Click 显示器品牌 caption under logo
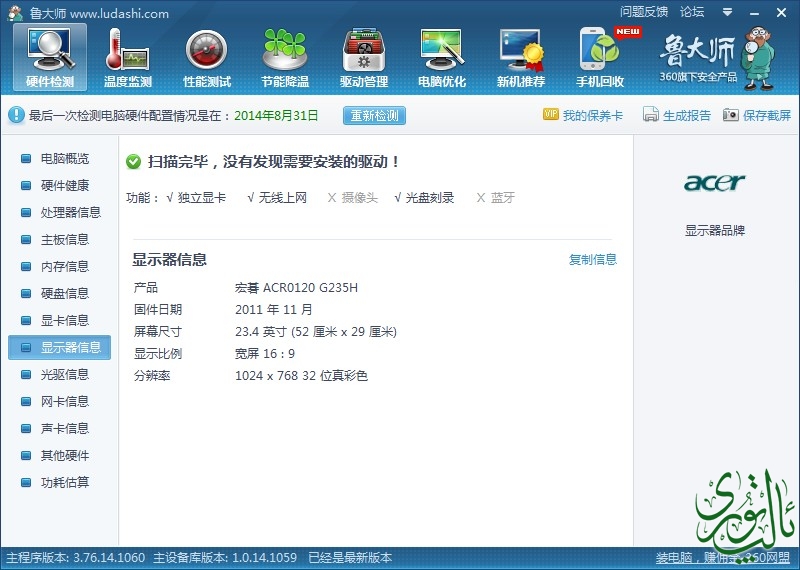Screen dimensions: 800x570 (x=715, y=231)
